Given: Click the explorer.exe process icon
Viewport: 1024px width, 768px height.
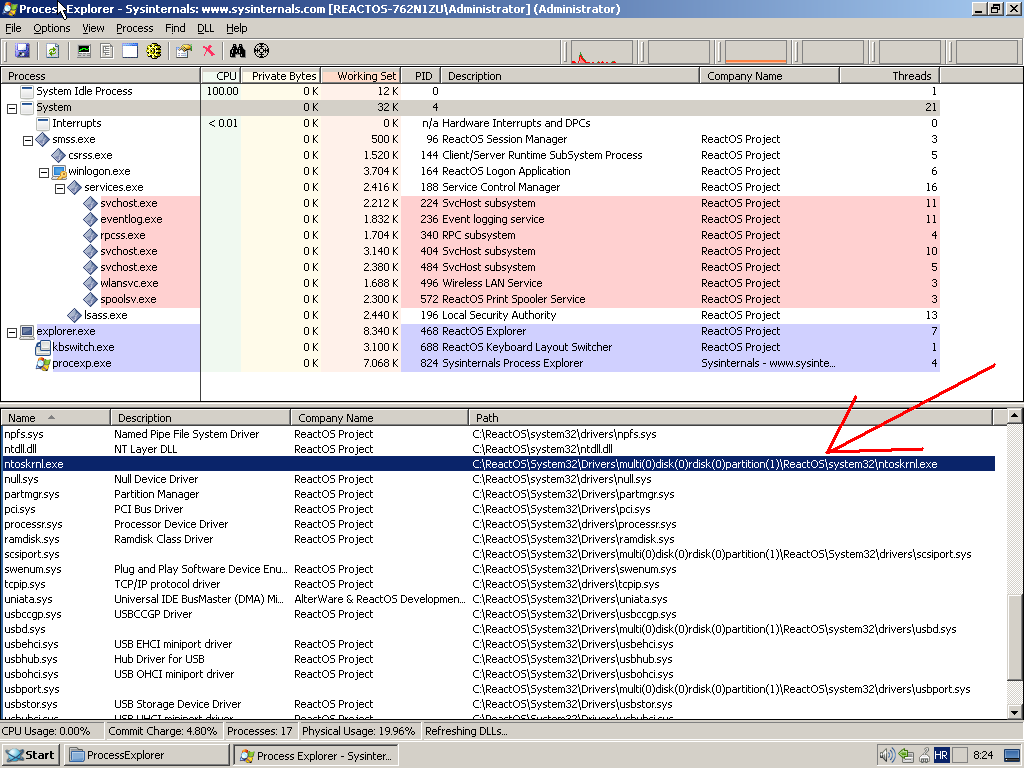Looking at the screenshot, I should 27,332.
